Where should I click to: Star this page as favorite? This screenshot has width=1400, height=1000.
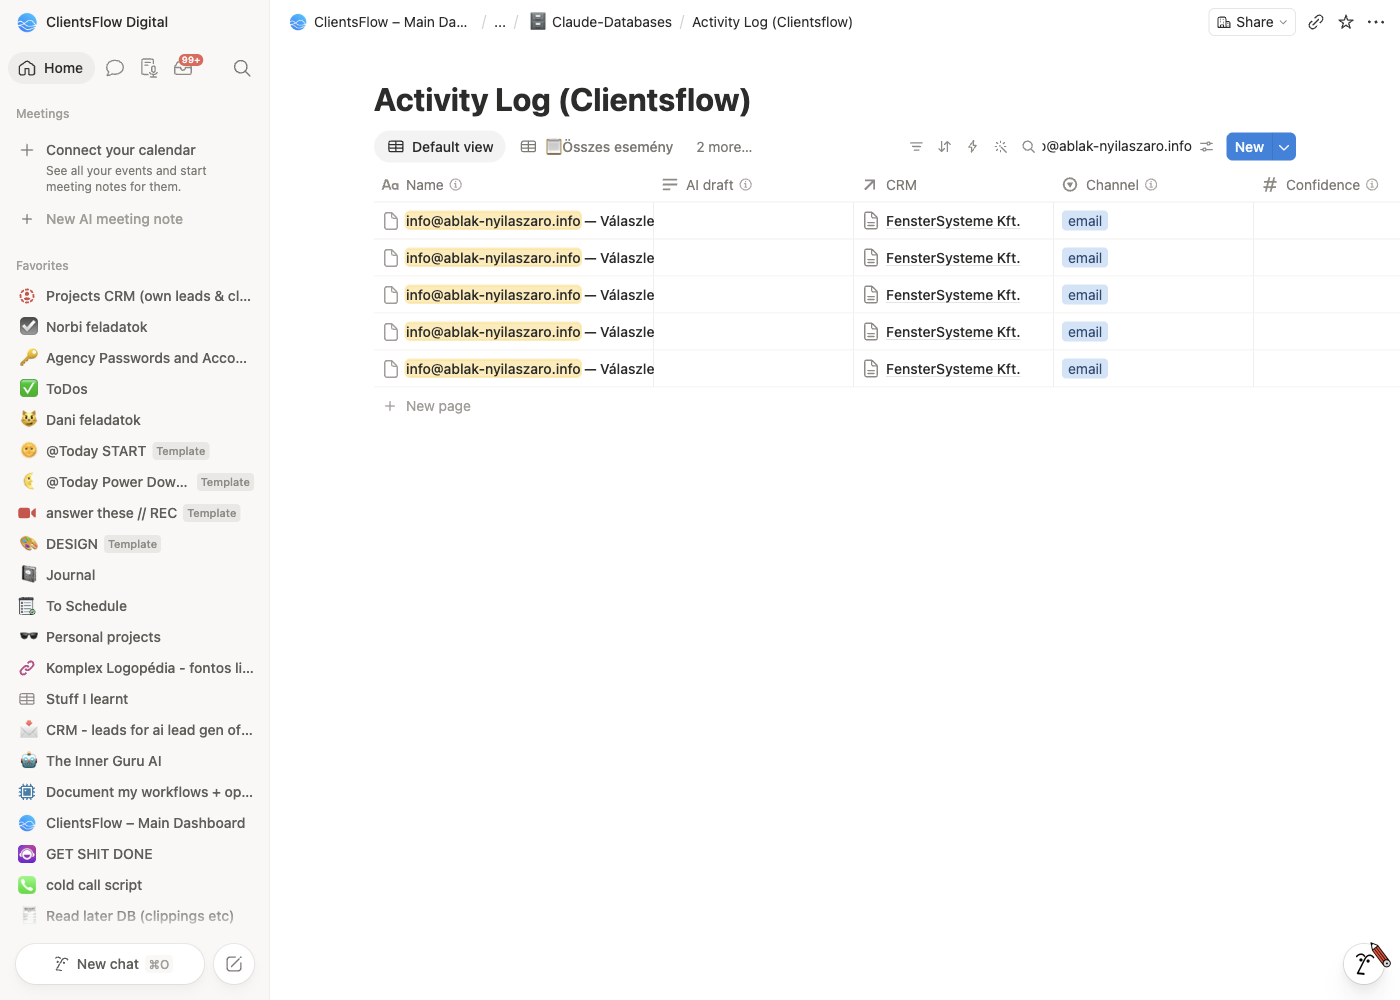[x=1346, y=22]
